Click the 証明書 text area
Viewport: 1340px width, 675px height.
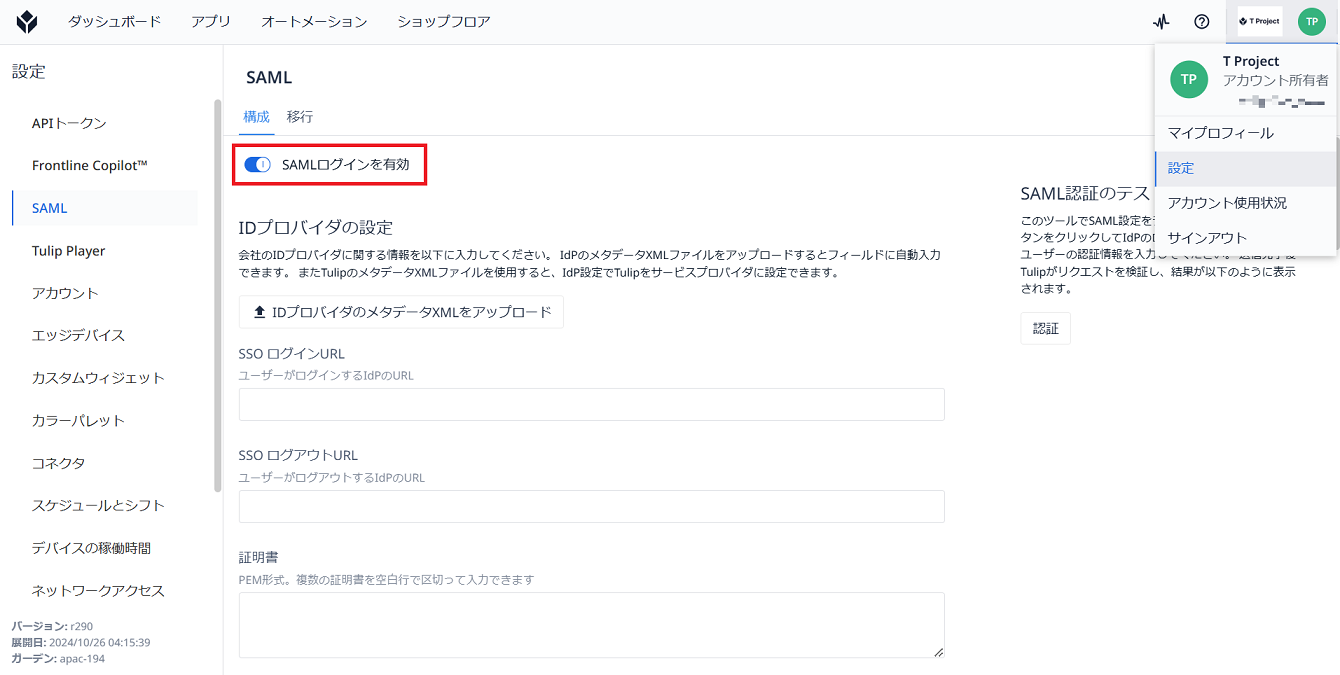[x=591, y=625]
